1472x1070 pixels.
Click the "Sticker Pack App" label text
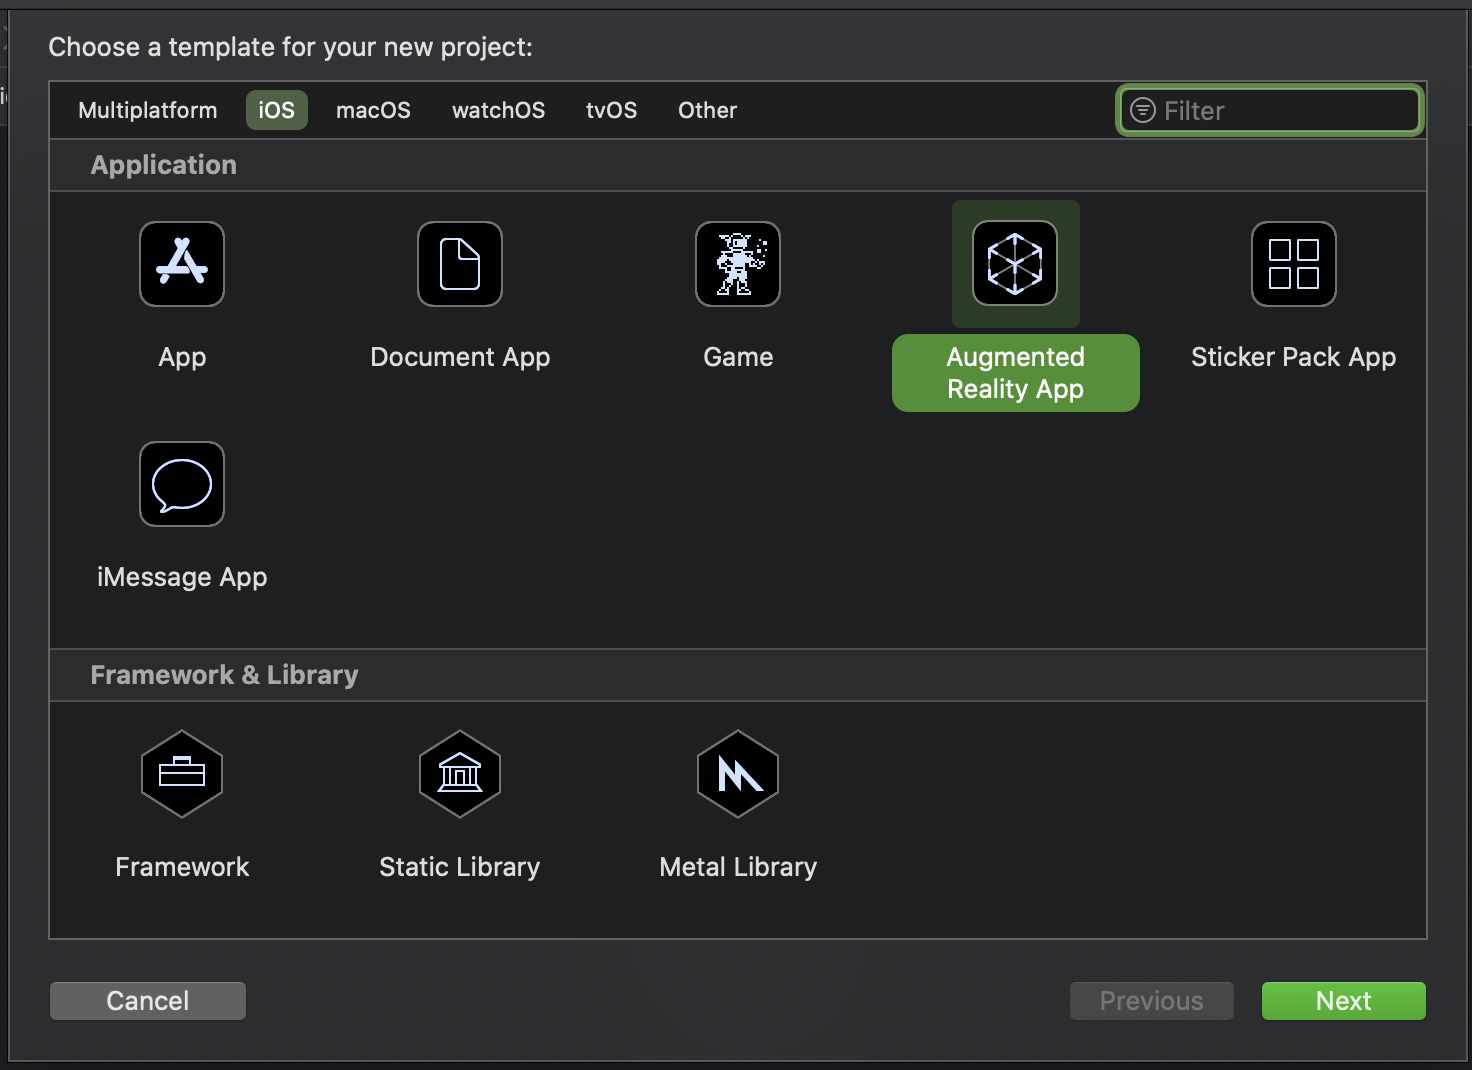point(1294,357)
